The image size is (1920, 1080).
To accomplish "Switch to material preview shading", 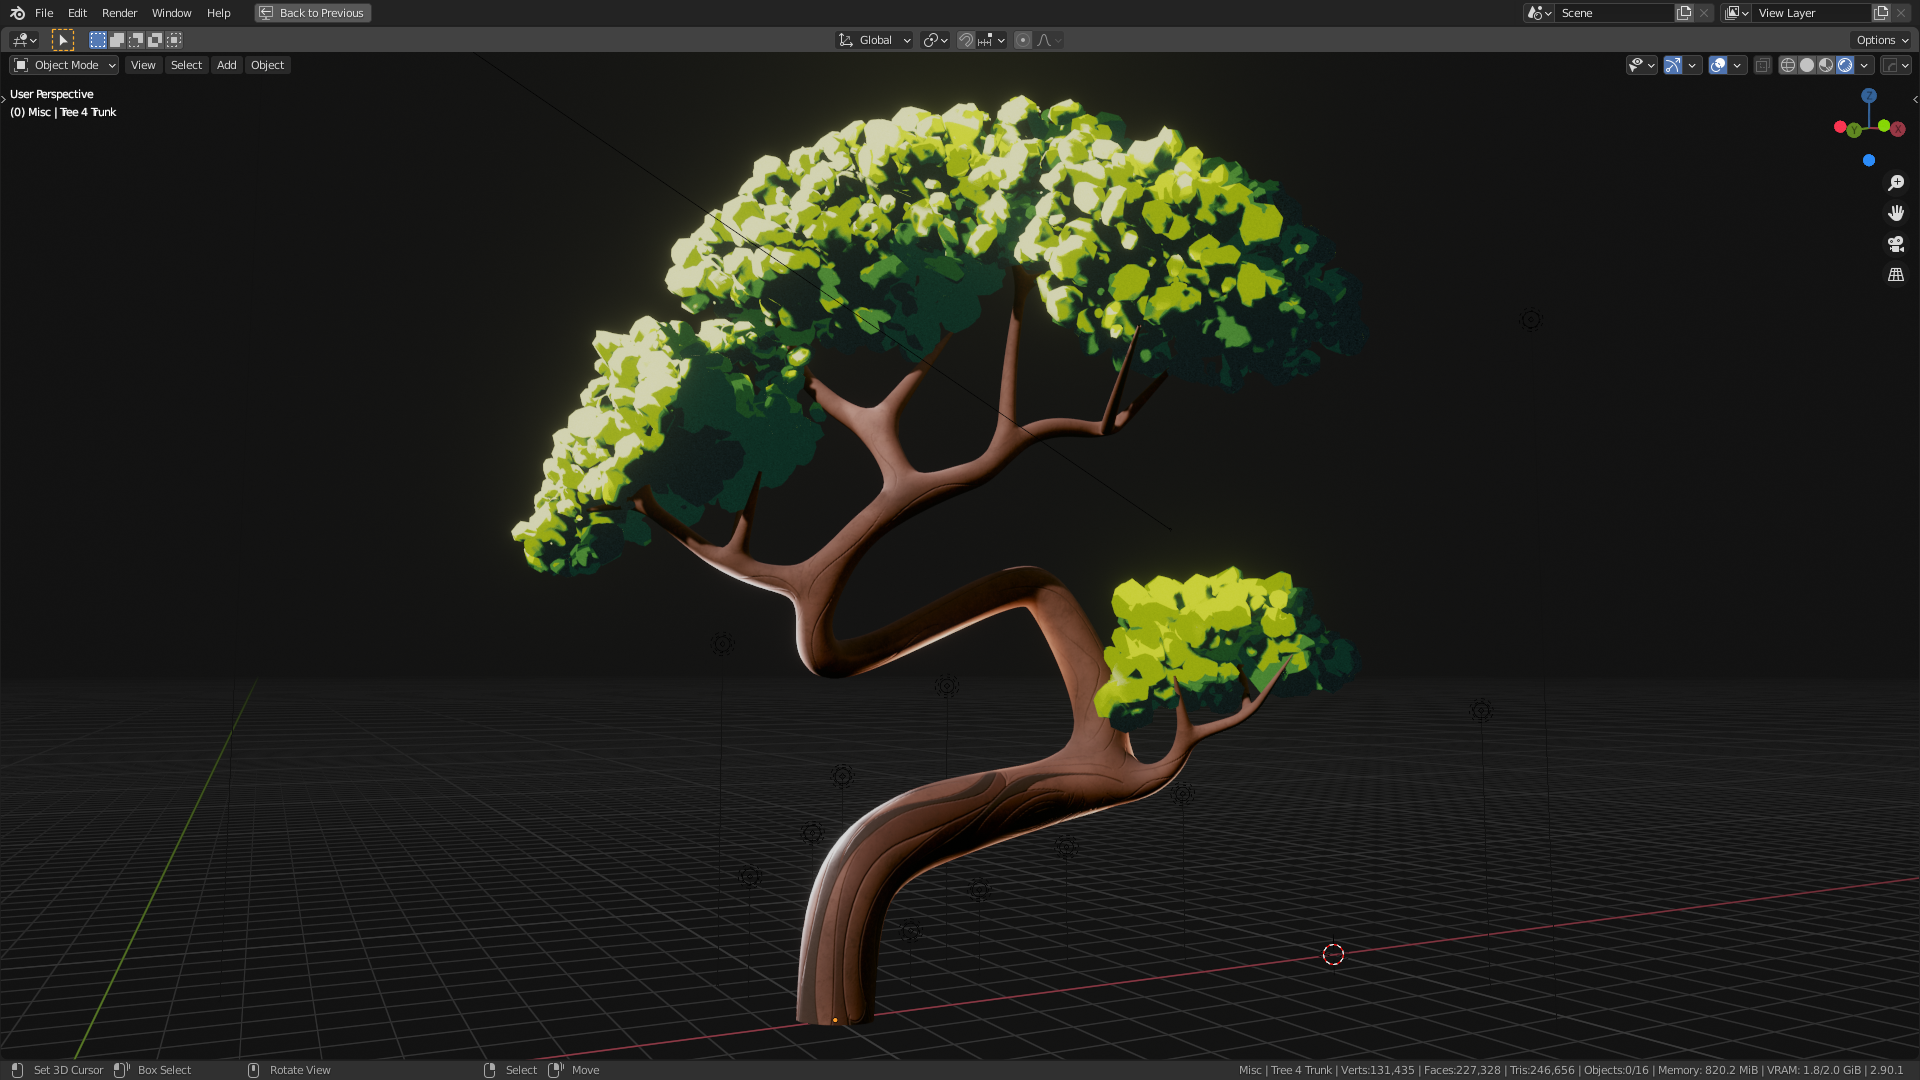I will [x=1826, y=65].
